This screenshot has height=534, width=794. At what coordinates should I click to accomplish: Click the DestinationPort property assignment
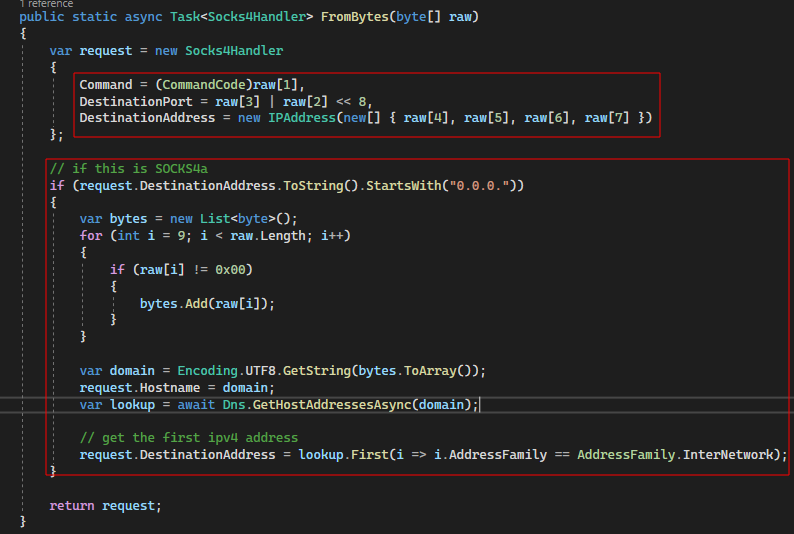pos(136,102)
